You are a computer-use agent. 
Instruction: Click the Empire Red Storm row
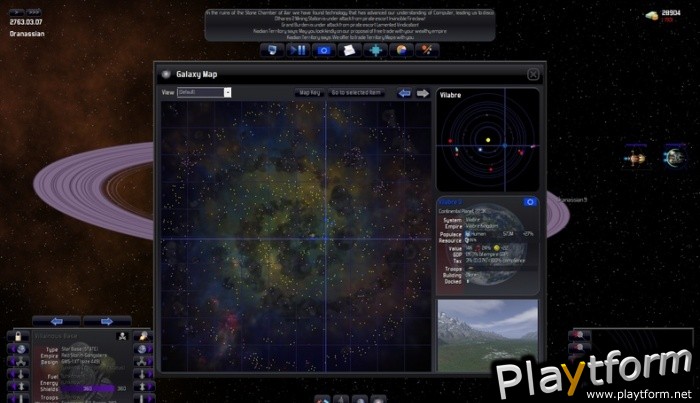point(74,356)
